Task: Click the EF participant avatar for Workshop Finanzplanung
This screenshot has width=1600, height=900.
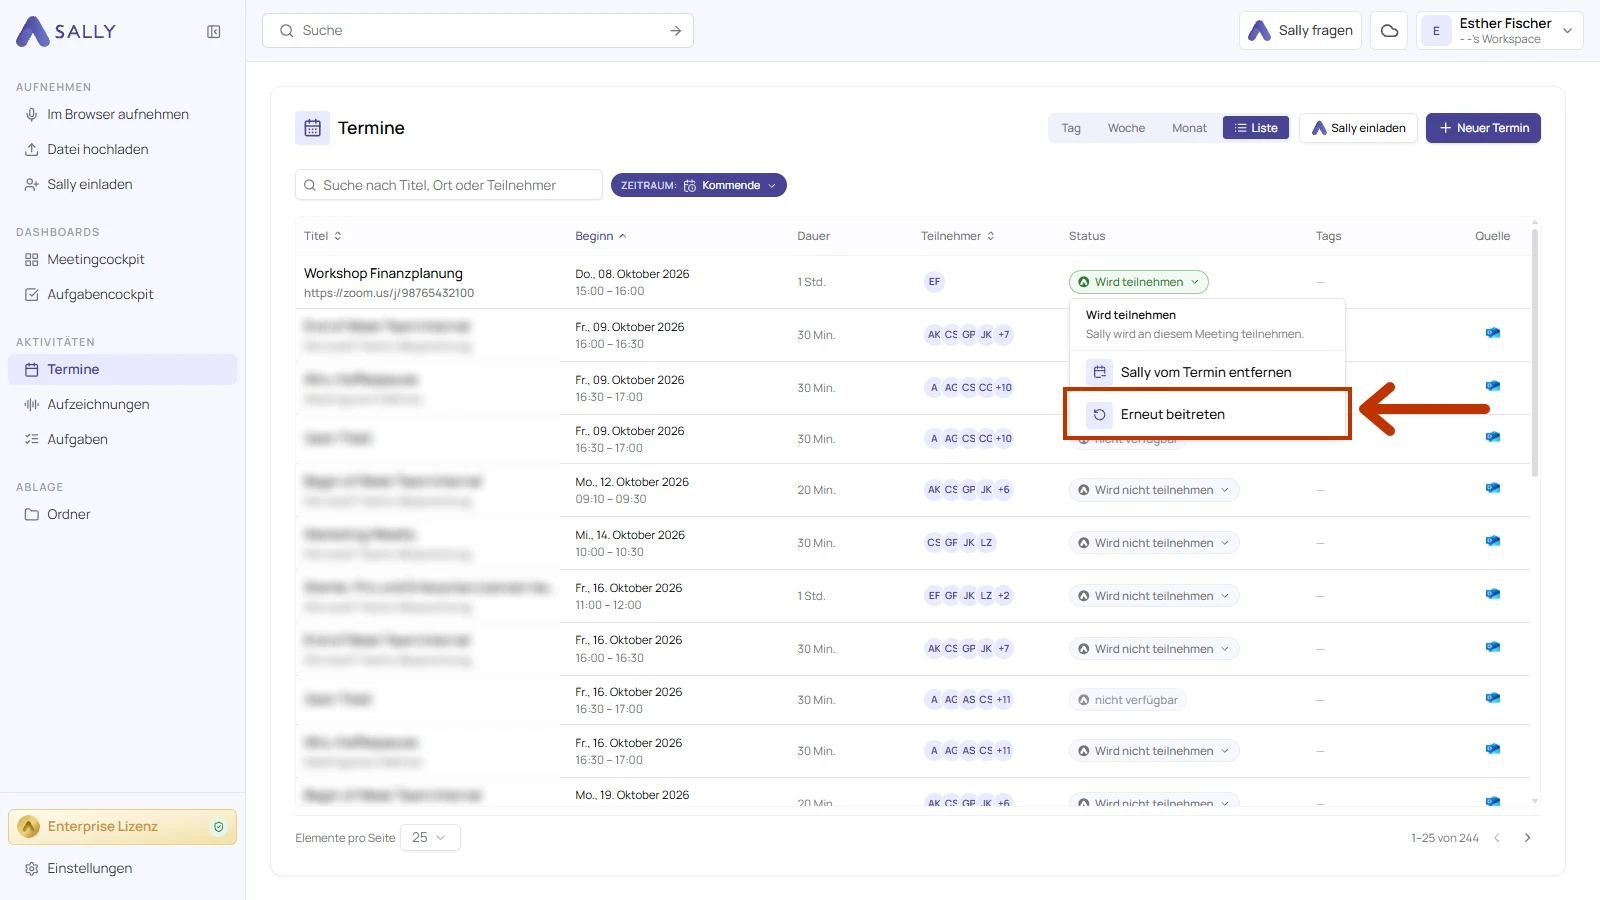Action: pyautogui.click(x=934, y=283)
